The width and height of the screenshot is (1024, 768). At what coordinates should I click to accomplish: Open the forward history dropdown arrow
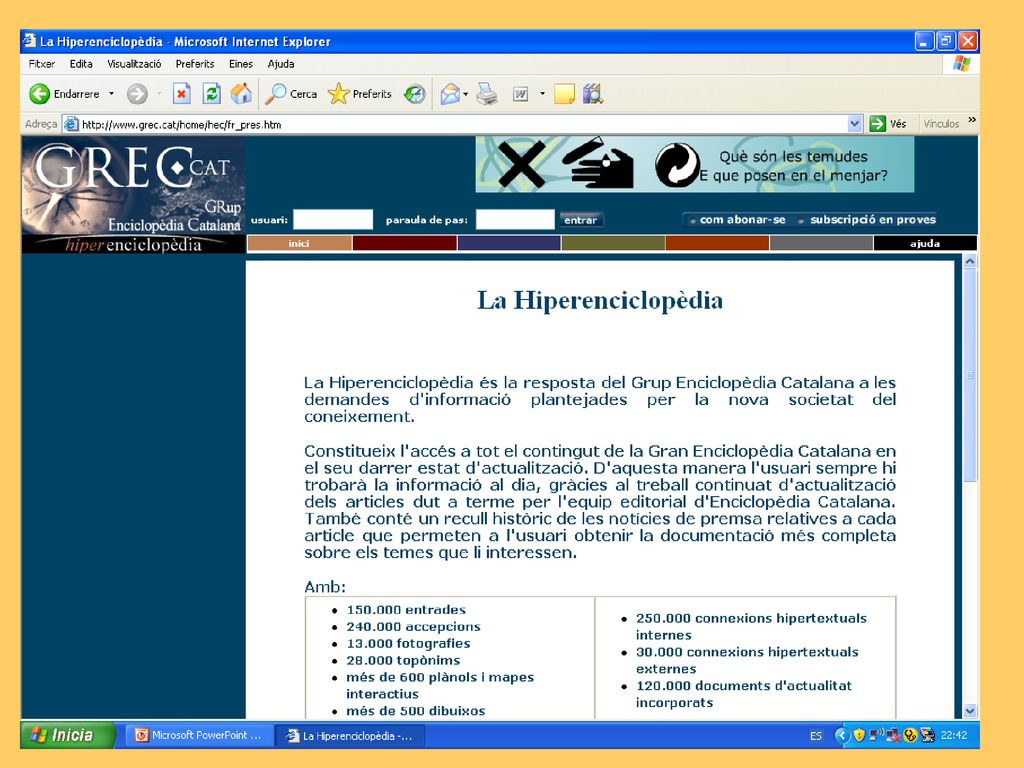pyautogui.click(x=159, y=94)
